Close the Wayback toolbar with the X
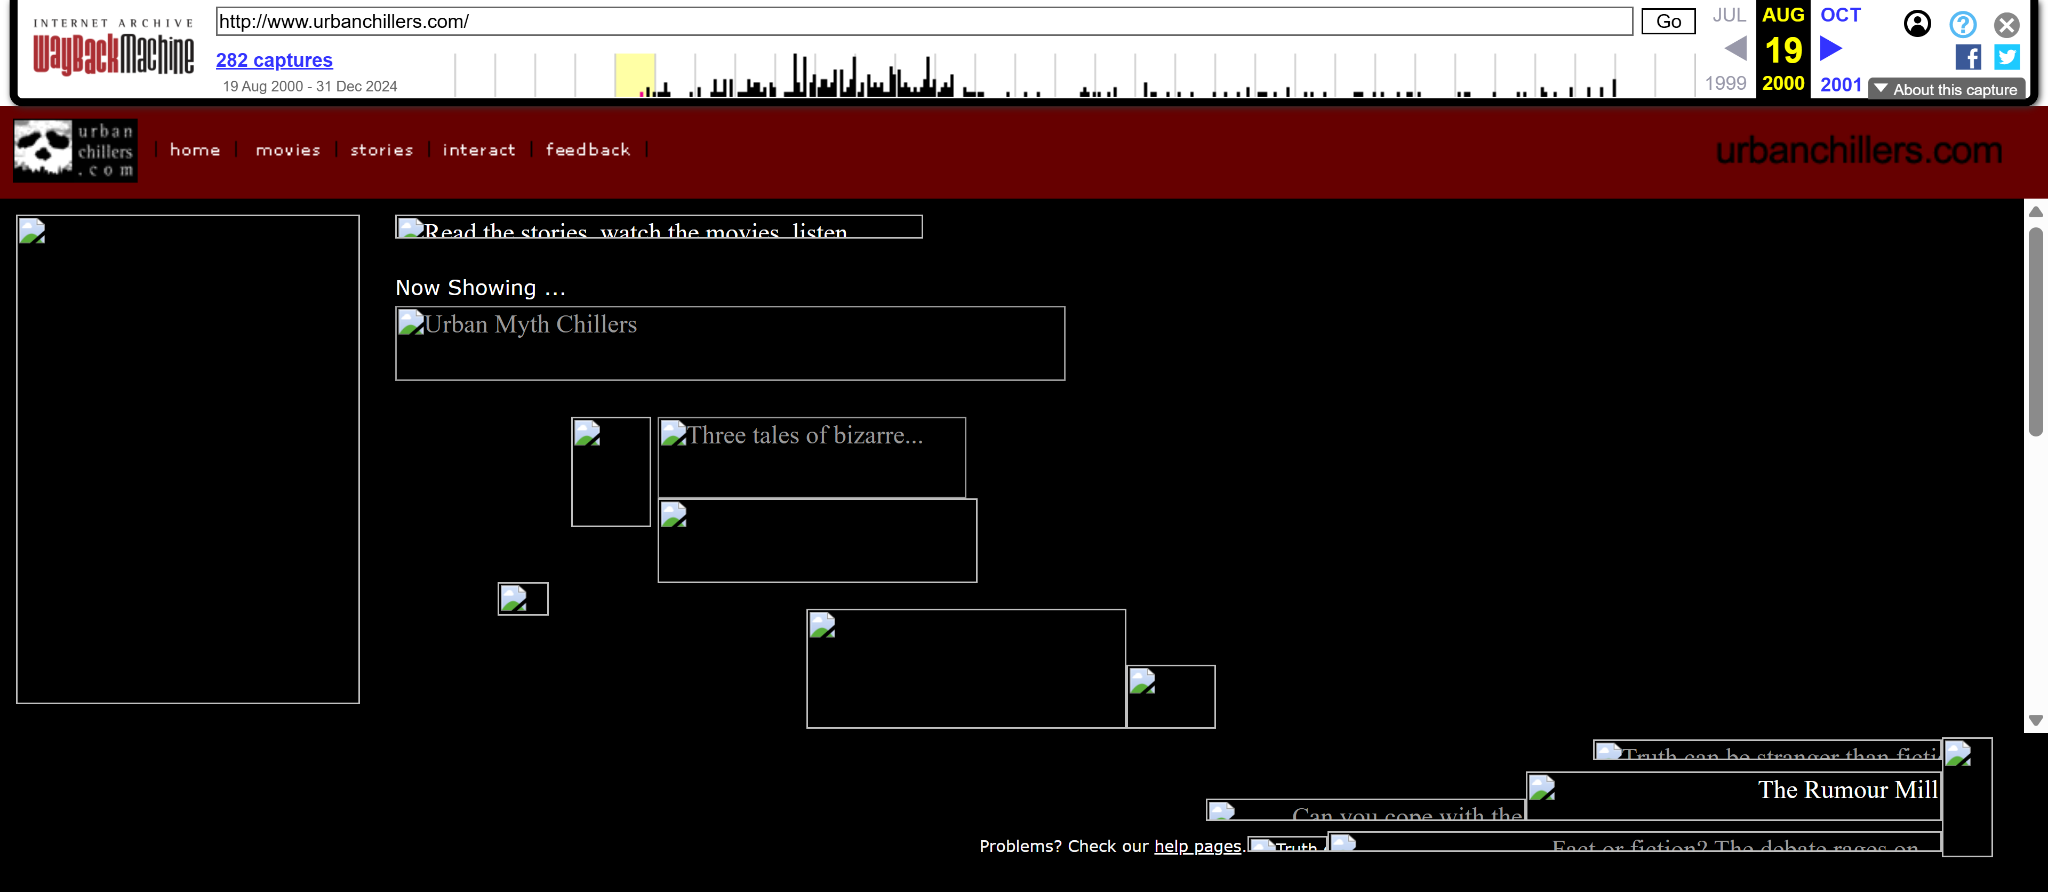The width and height of the screenshot is (2048, 892). pyautogui.click(x=2006, y=25)
